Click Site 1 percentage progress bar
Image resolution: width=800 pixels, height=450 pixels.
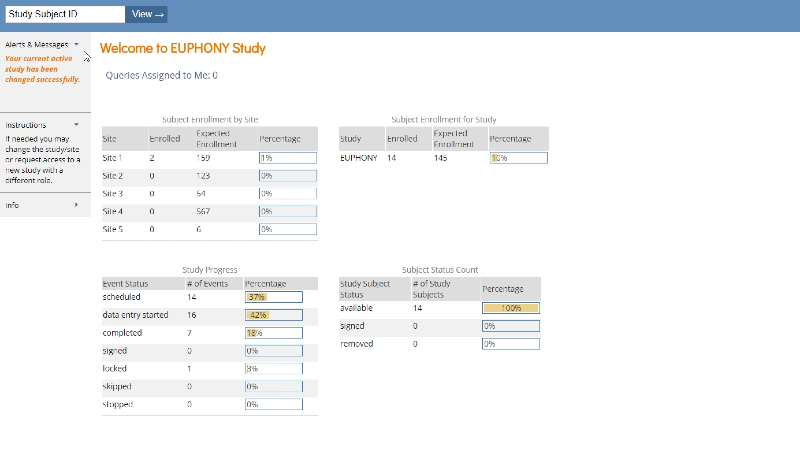coord(287,158)
